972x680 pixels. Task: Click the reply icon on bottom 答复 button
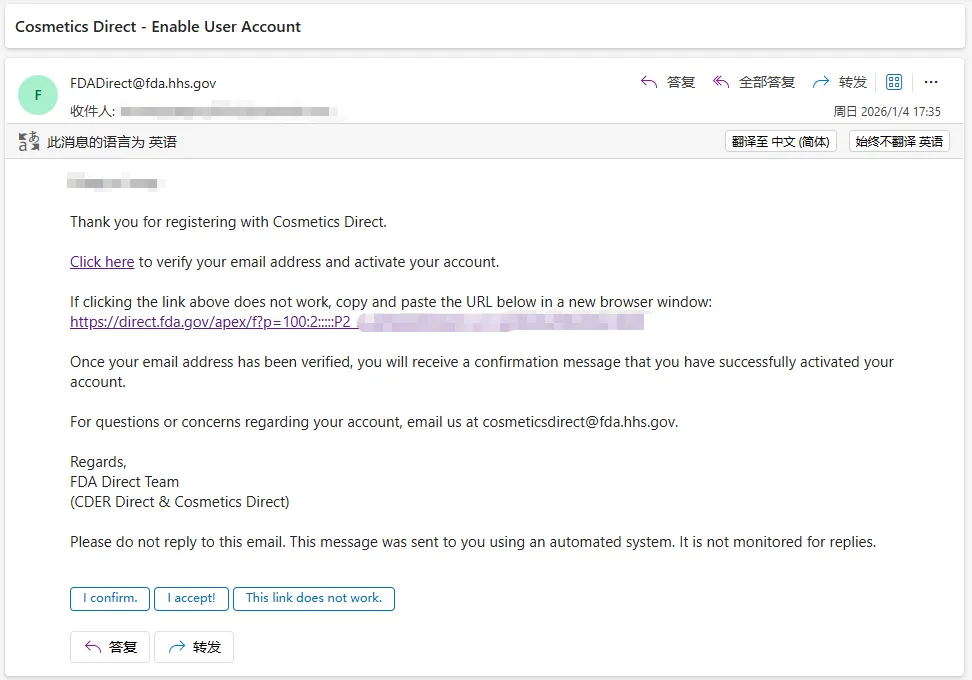coord(93,647)
